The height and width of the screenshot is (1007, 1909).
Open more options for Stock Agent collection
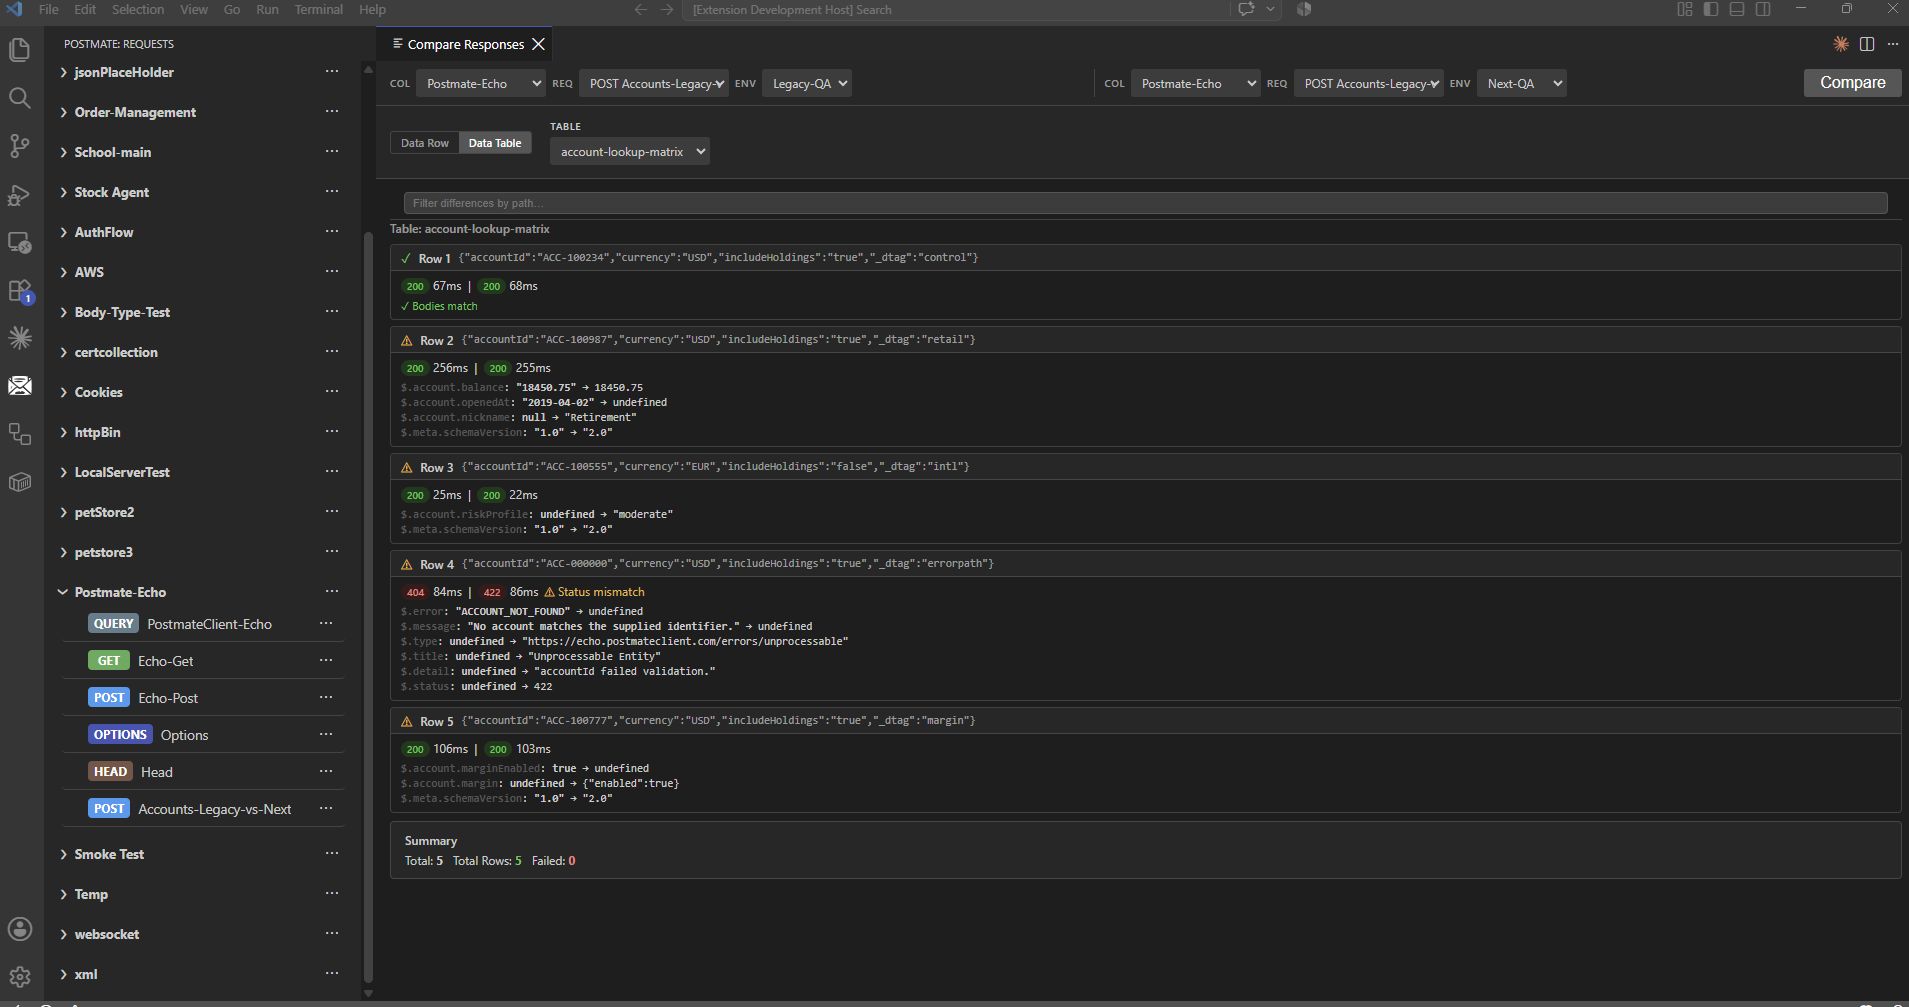click(332, 192)
